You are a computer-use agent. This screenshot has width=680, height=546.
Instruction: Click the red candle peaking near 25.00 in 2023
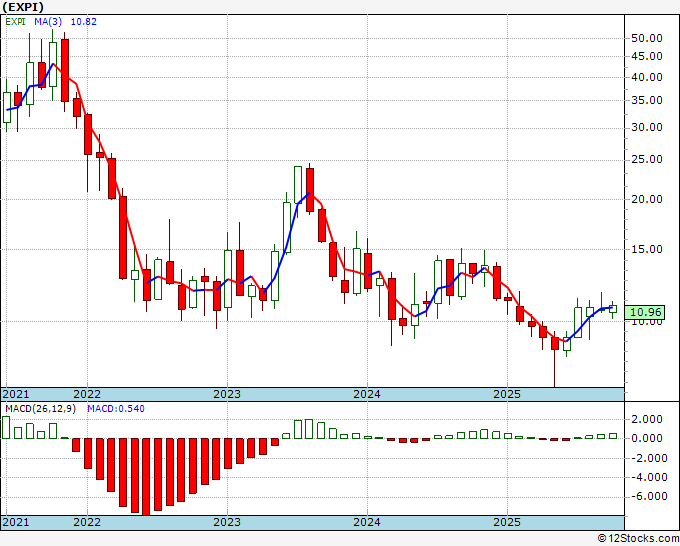[x=310, y=190]
